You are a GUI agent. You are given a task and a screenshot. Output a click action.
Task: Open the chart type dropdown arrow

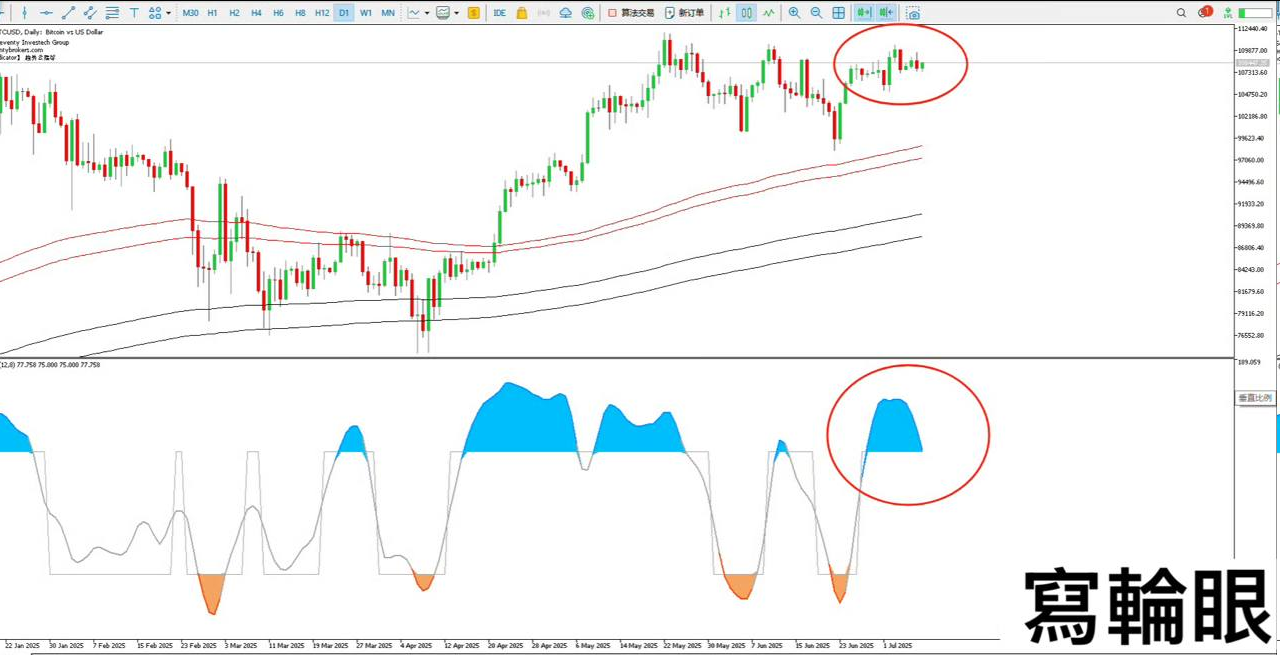coord(427,13)
